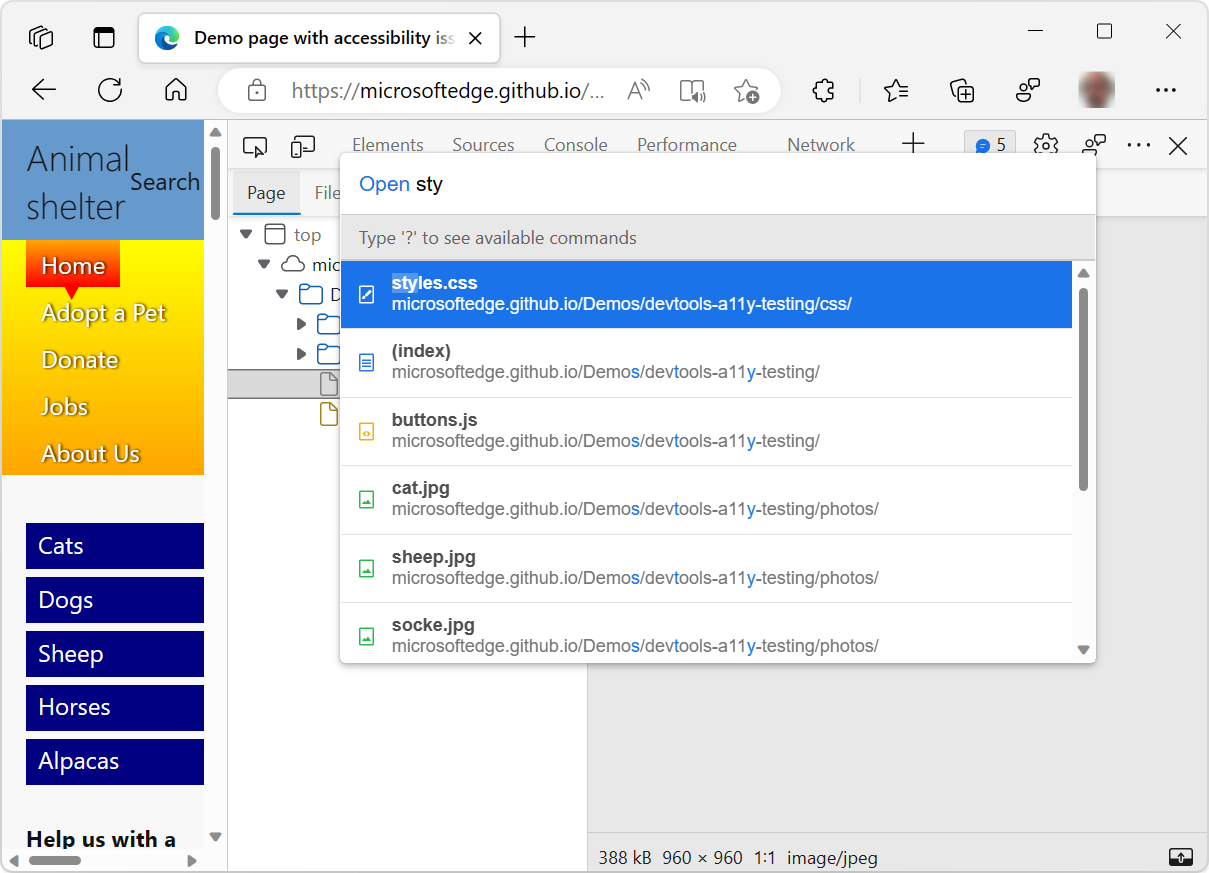This screenshot has width=1209, height=873.
Task: Open sheep.jpg file result
Action: click(706, 568)
